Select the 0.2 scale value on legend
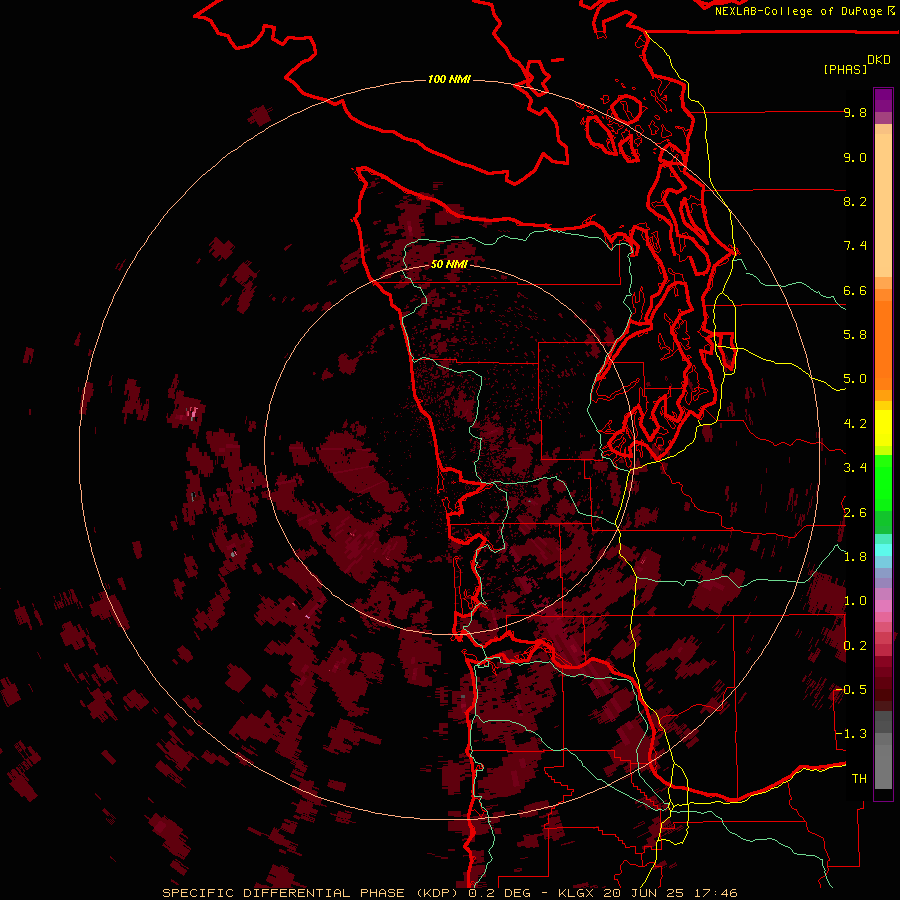 [x=855, y=646]
